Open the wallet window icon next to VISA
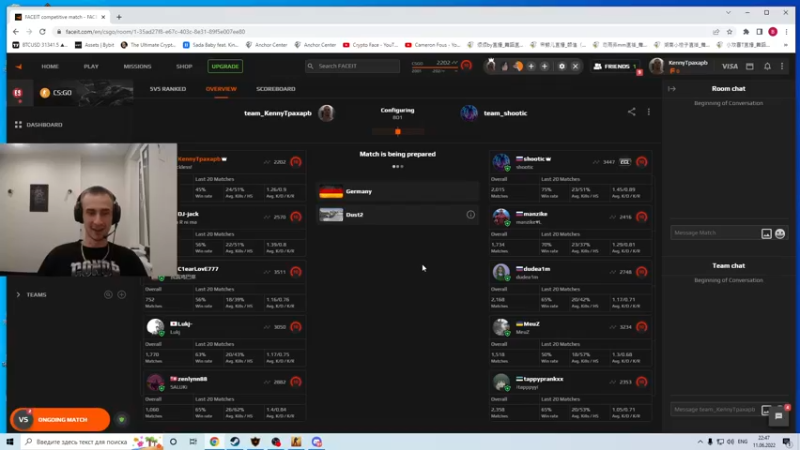 pyautogui.click(x=749, y=66)
